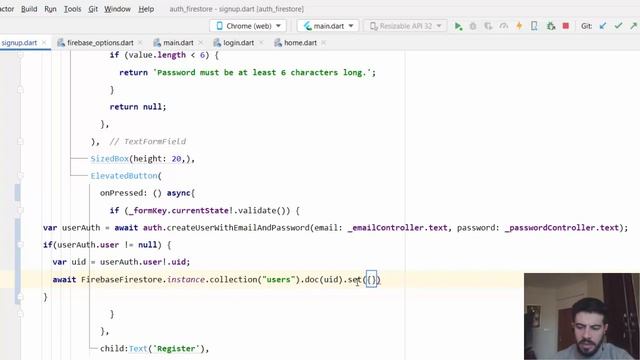Click the SizedBox widget name in code
Viewport: 640px width, 360px height.
click(x=109, y=159)
